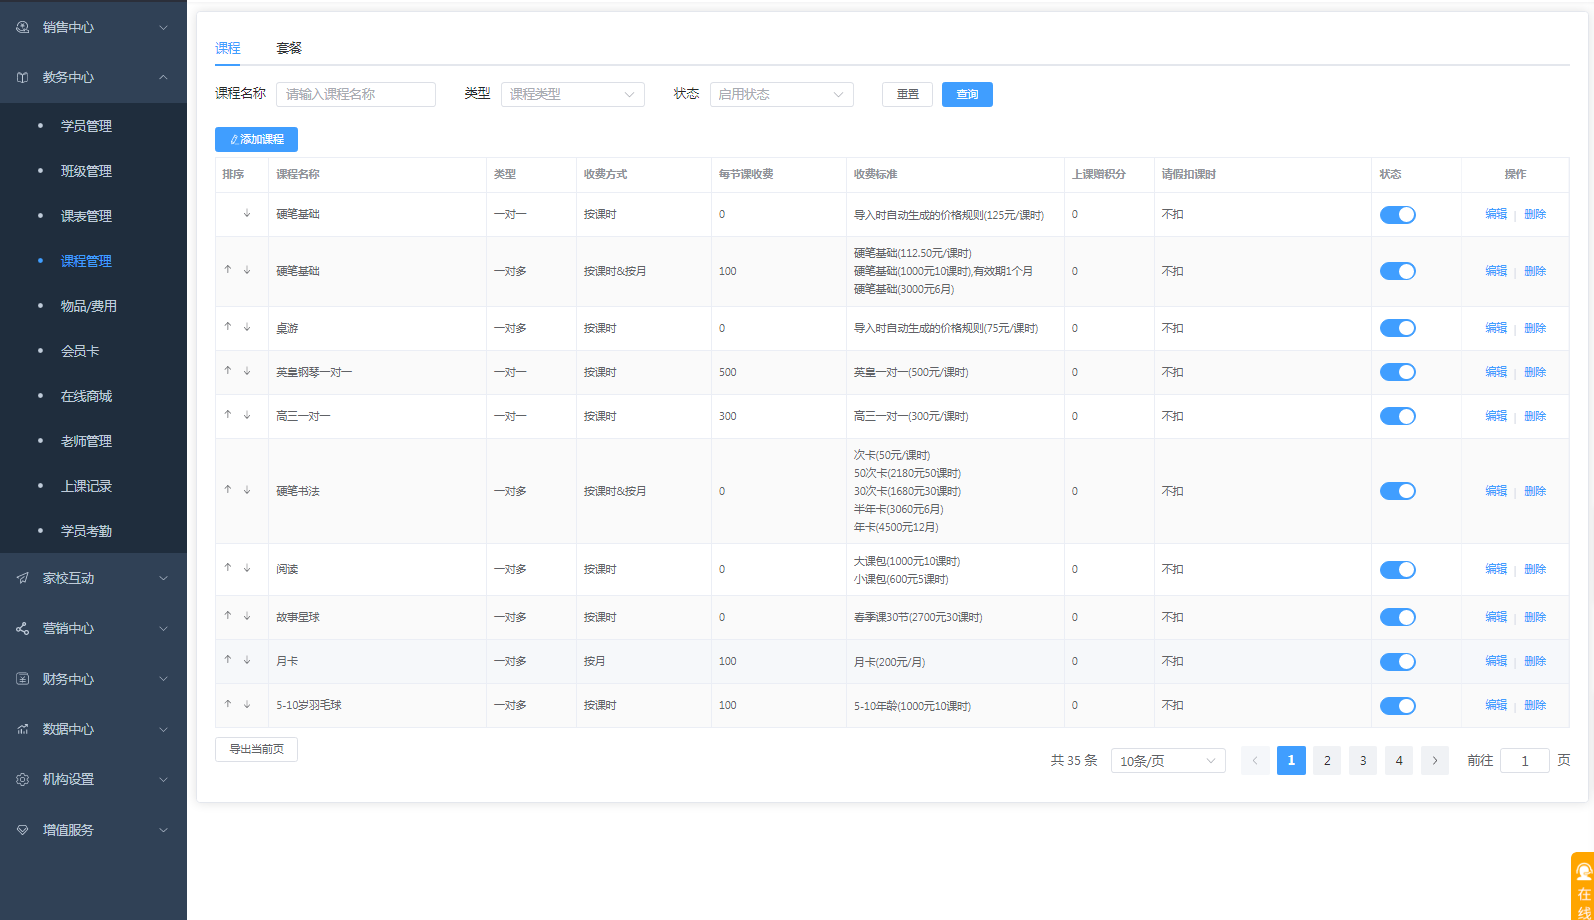Toggle the 故事星球 status switch

coord(1398,617)
